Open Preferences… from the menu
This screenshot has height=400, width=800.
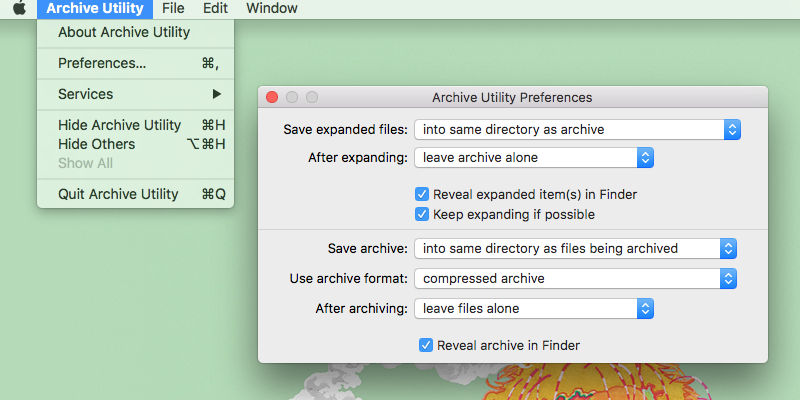point(102,63)
